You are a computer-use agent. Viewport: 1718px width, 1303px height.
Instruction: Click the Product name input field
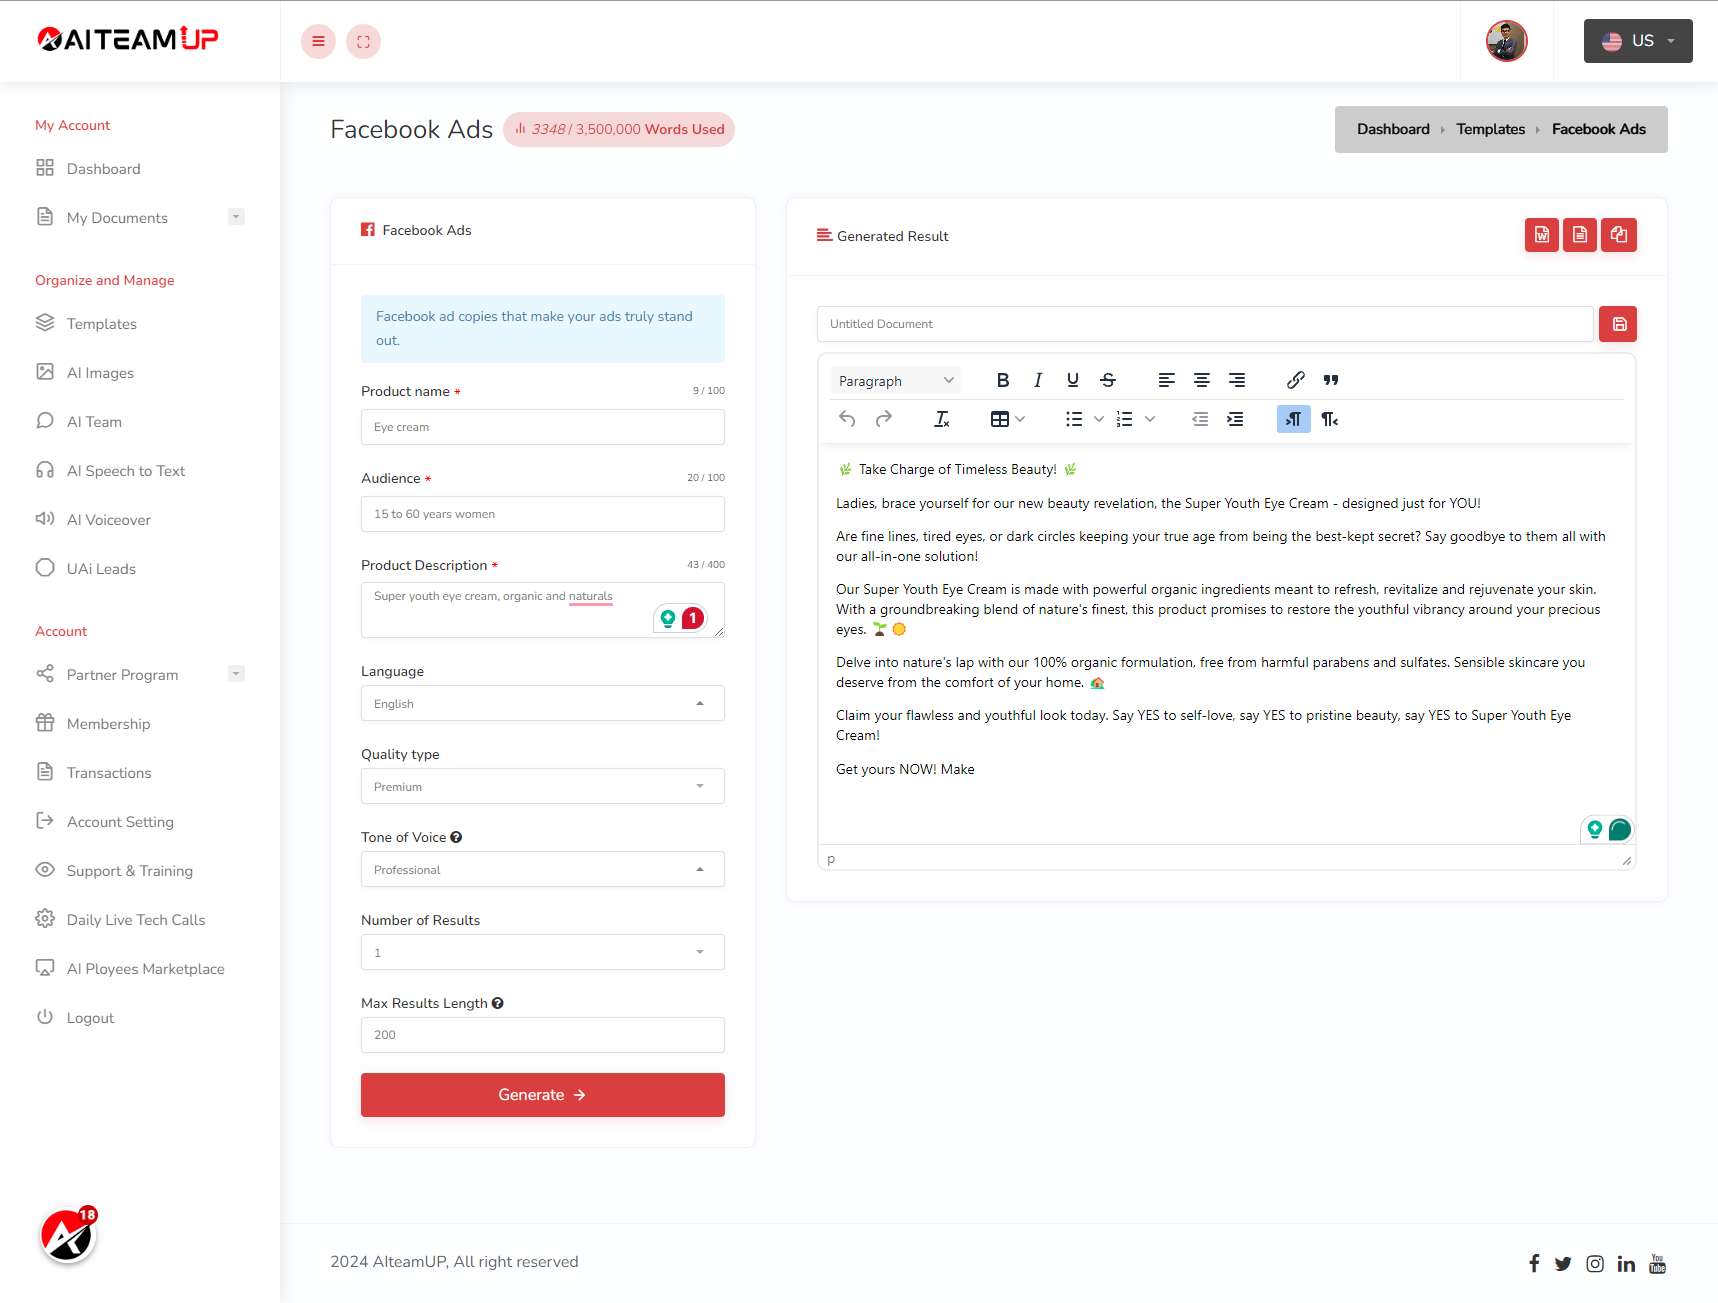543,427
